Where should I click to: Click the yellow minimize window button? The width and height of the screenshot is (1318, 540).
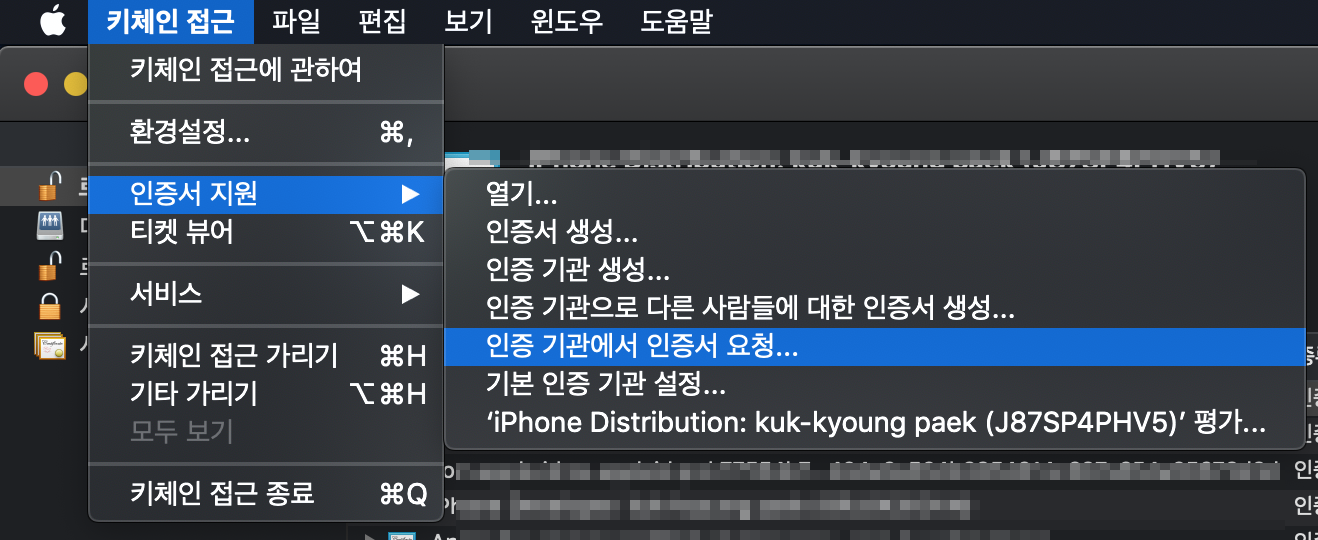[75, 85]
